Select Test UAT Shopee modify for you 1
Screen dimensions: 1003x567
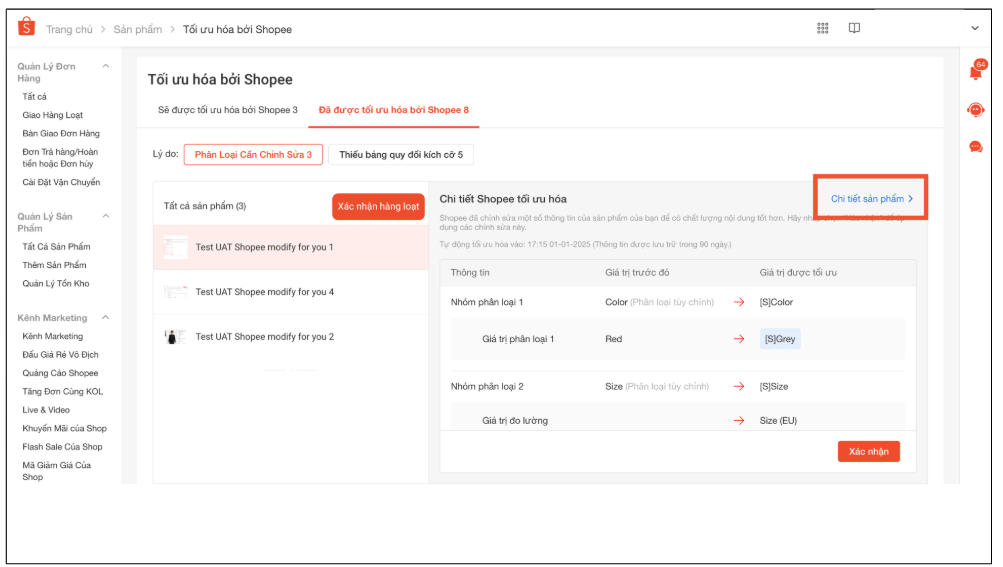pyautogui.click(x=290, y=247)
